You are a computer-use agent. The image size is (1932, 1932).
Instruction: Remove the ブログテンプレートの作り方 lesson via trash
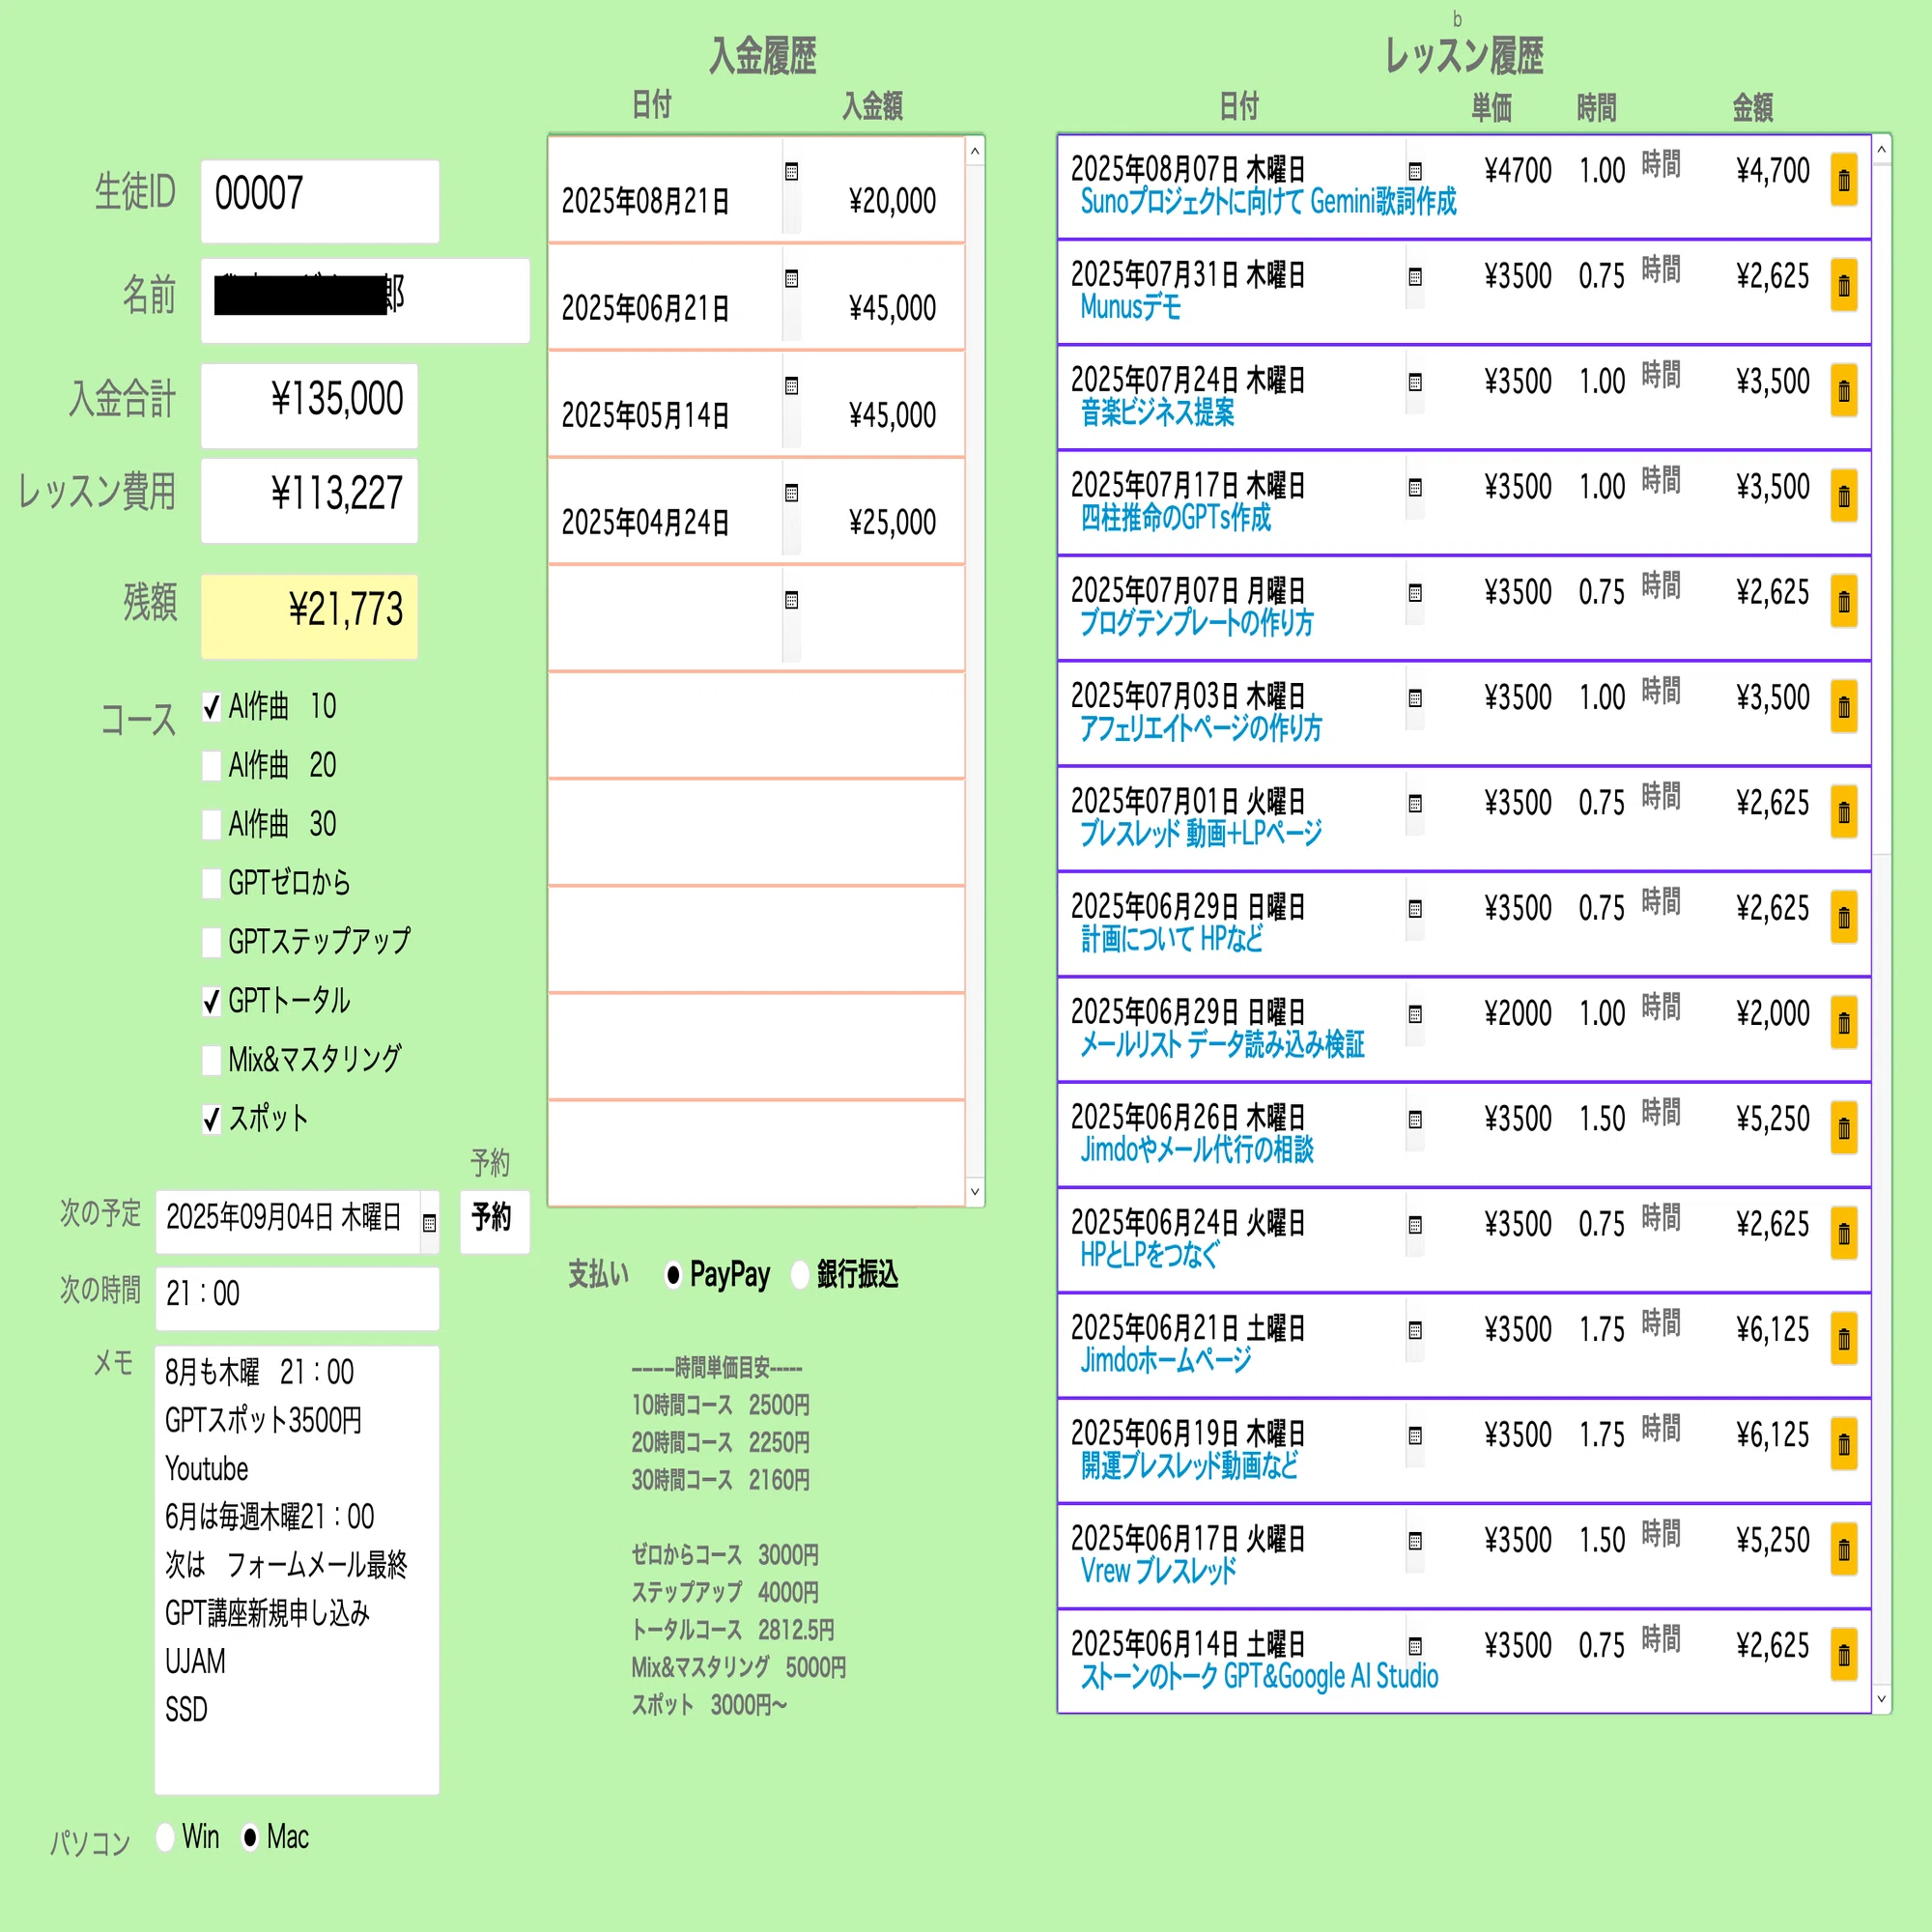pos(1843,601)
